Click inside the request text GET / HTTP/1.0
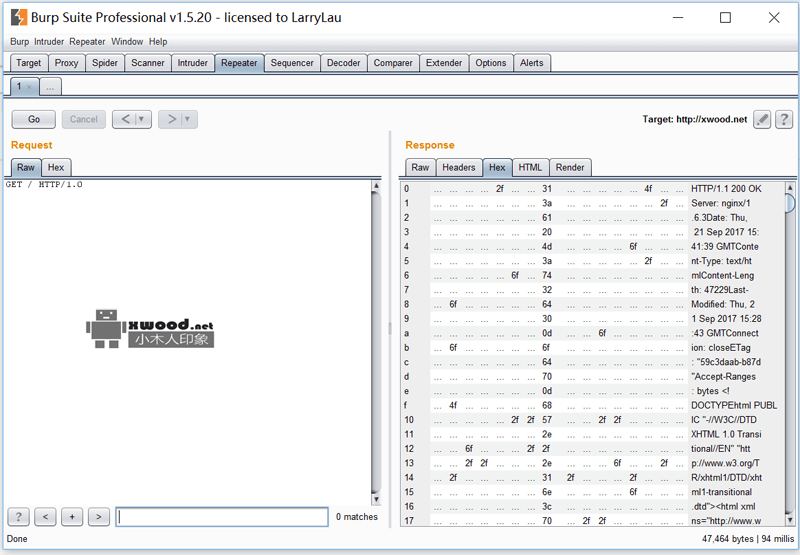Viewport: 800px width, 555px height. 44,185
